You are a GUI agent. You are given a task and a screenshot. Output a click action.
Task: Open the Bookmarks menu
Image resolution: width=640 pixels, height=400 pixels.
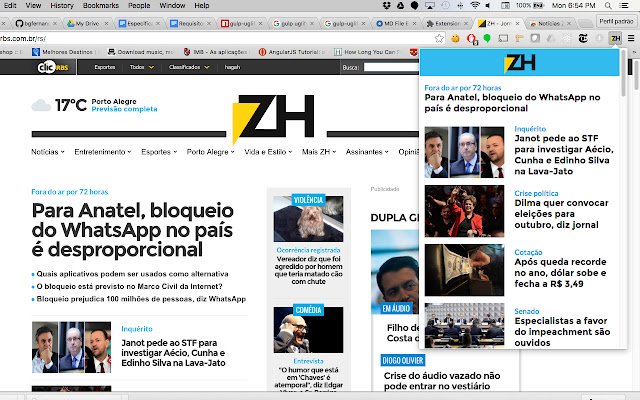click(100, 5)
